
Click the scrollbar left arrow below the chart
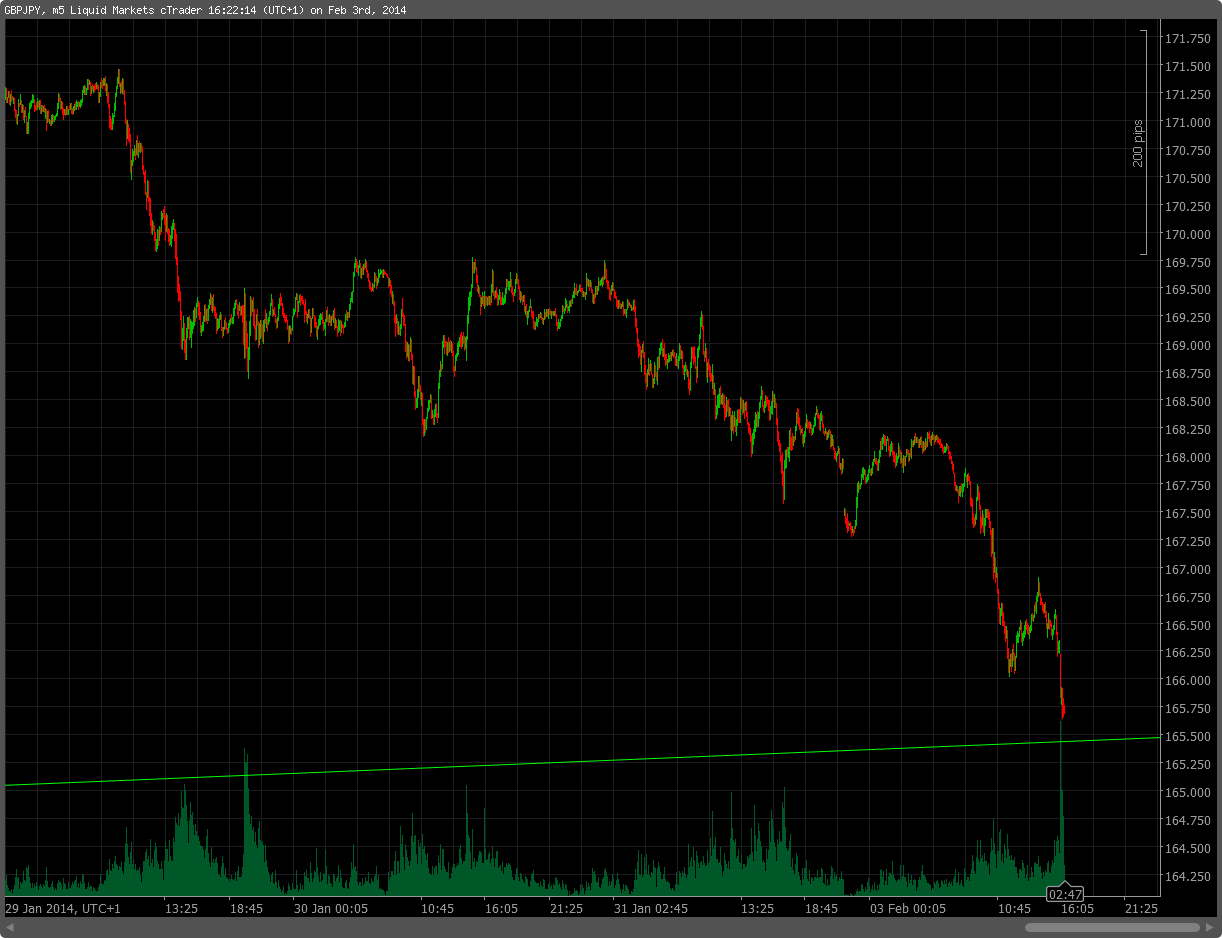click(x=9, y=927)
